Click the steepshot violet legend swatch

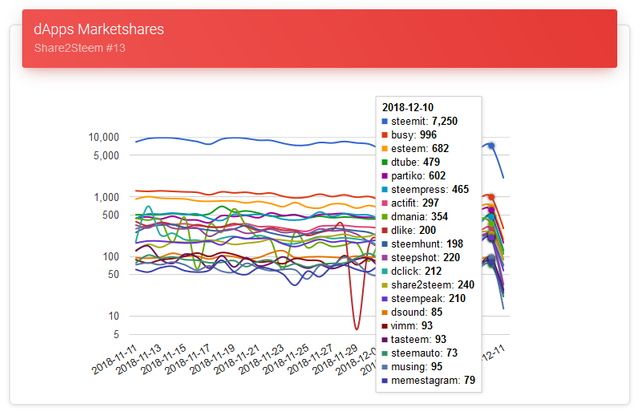[x=384, y=258]
